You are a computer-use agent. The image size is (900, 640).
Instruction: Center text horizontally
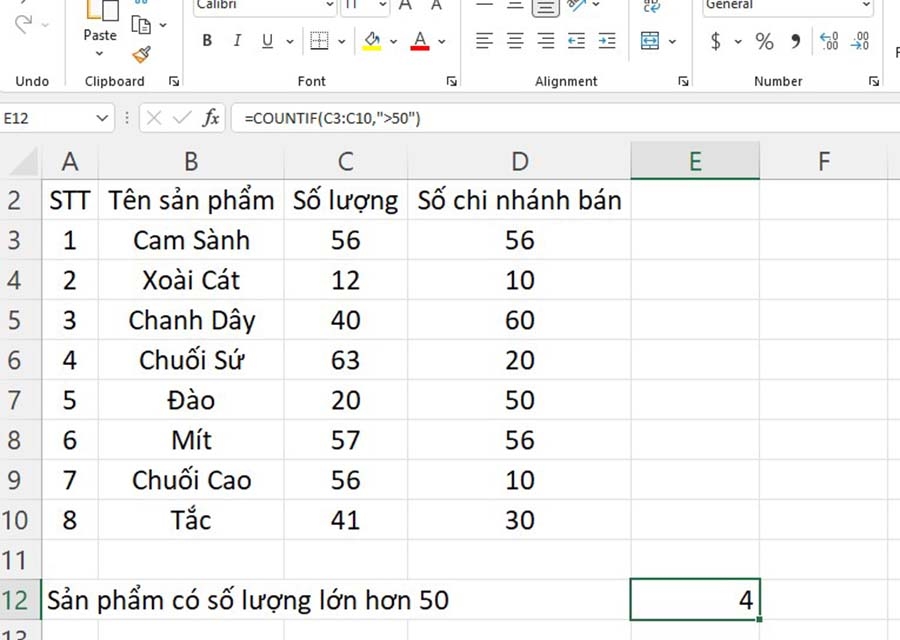(x=515, y=41)
